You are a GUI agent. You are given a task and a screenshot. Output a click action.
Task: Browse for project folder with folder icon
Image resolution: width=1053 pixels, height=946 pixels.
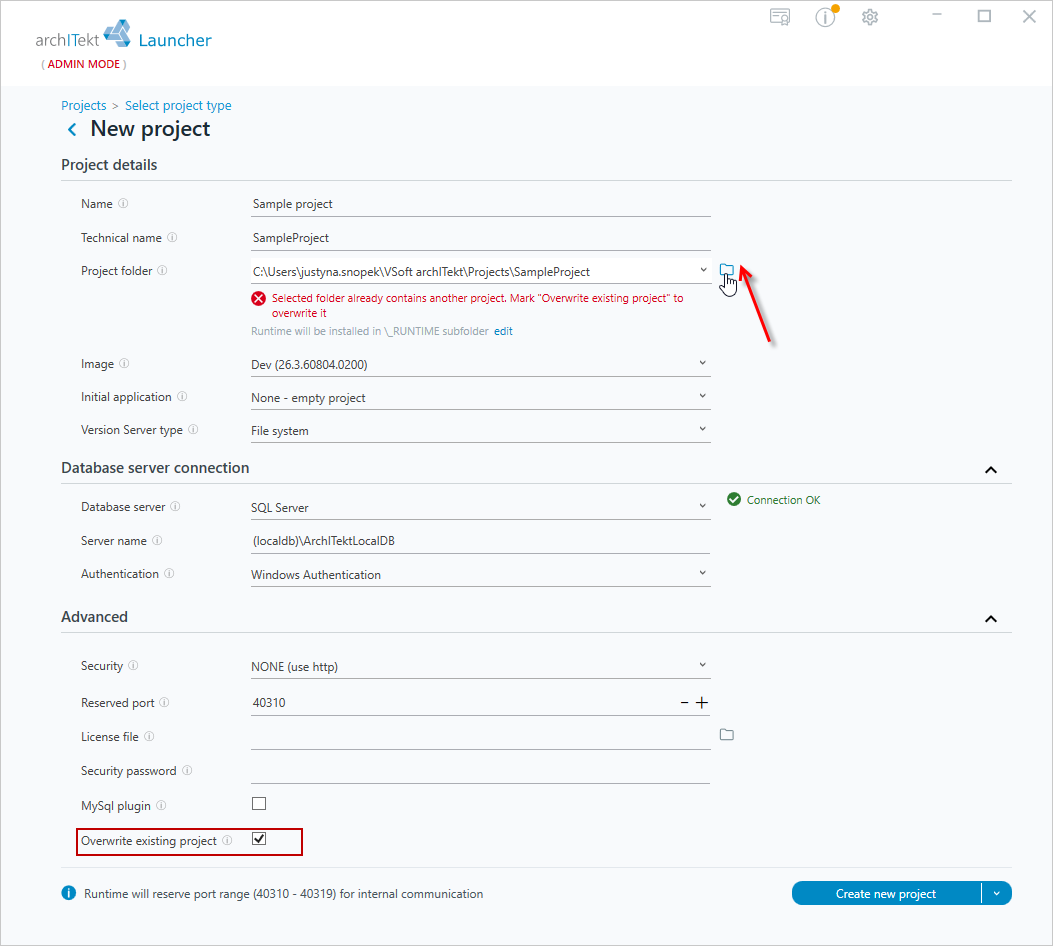(727, 270)
